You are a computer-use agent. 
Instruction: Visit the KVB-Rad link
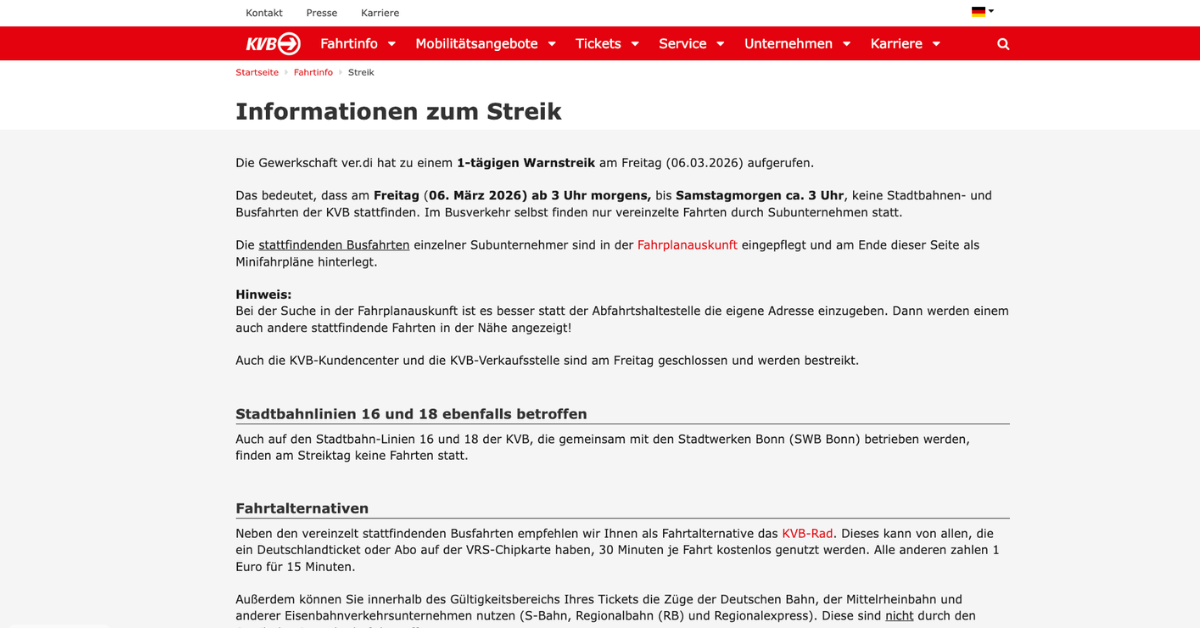(807, 534)
